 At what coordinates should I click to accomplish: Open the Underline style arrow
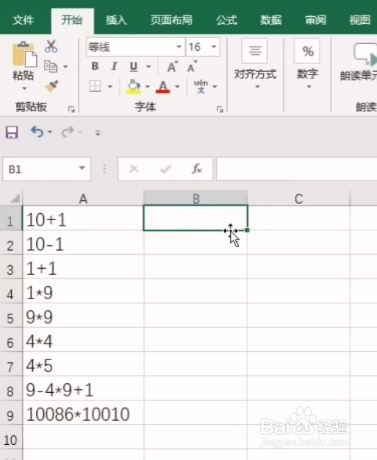pyautogui.click(x=148, y=67)
